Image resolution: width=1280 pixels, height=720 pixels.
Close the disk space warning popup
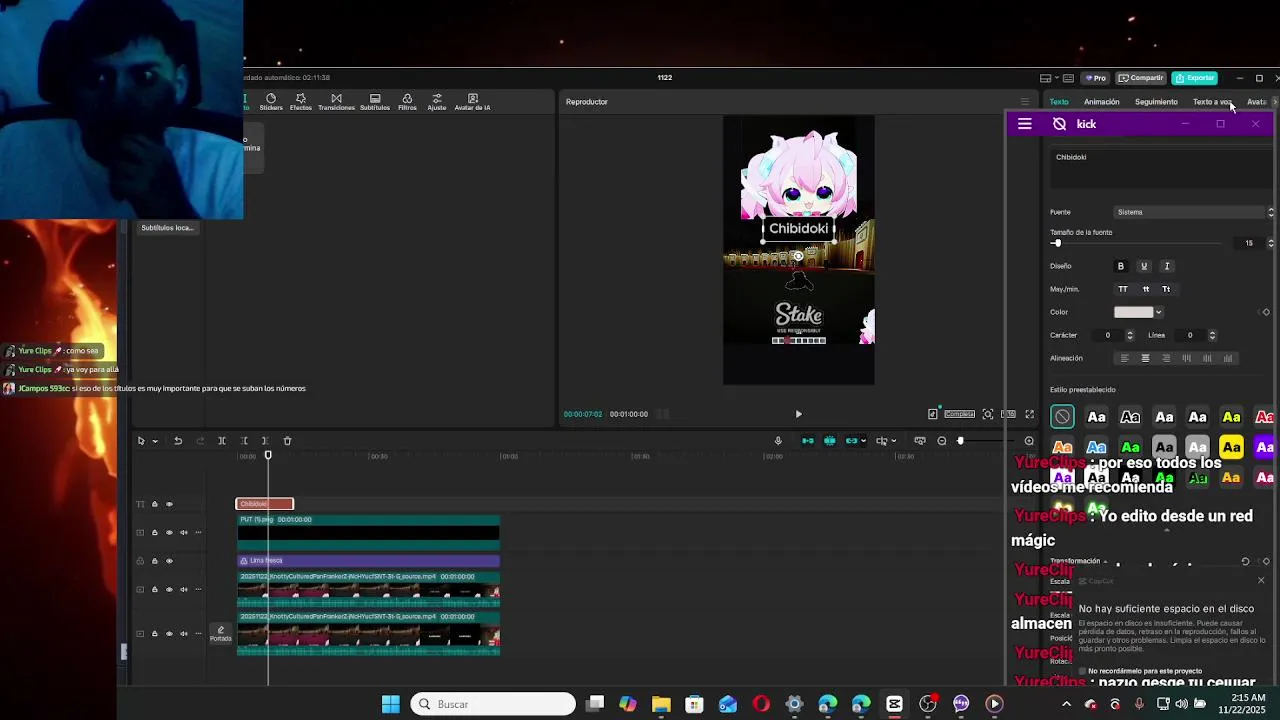click(1261, 581)
